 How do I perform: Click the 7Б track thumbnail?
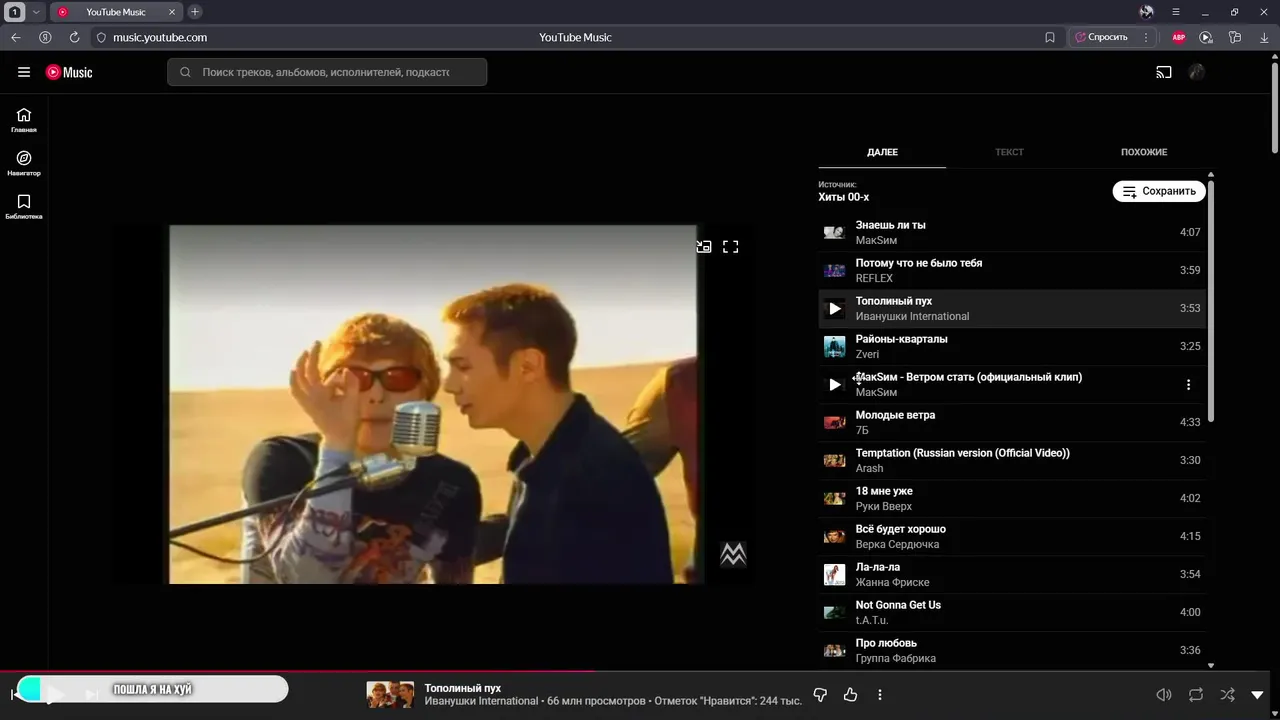click(x=834, y=422)
